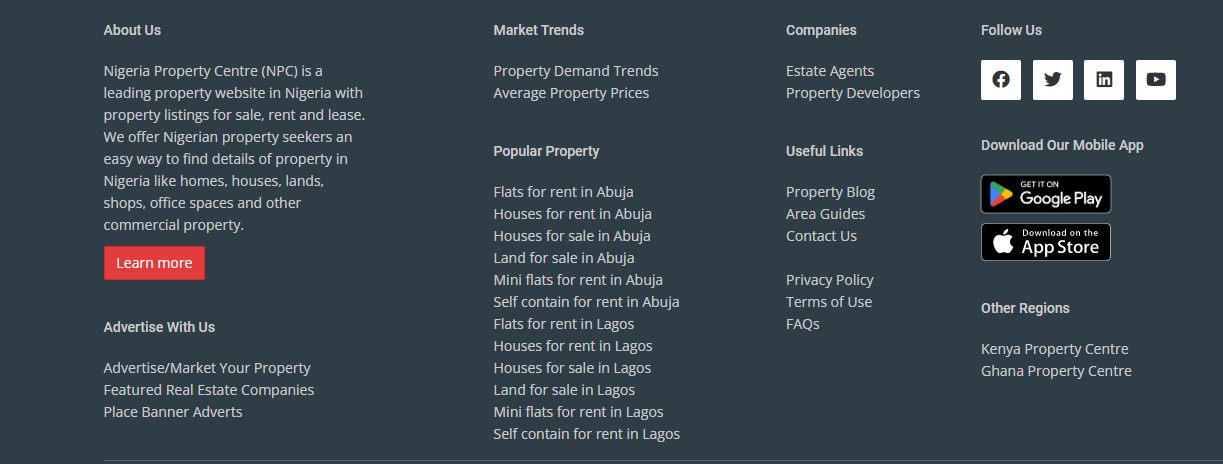The image size is (1223, 464).
Task: Select Land for sale in Lagos
Action: tap(564, 390)
